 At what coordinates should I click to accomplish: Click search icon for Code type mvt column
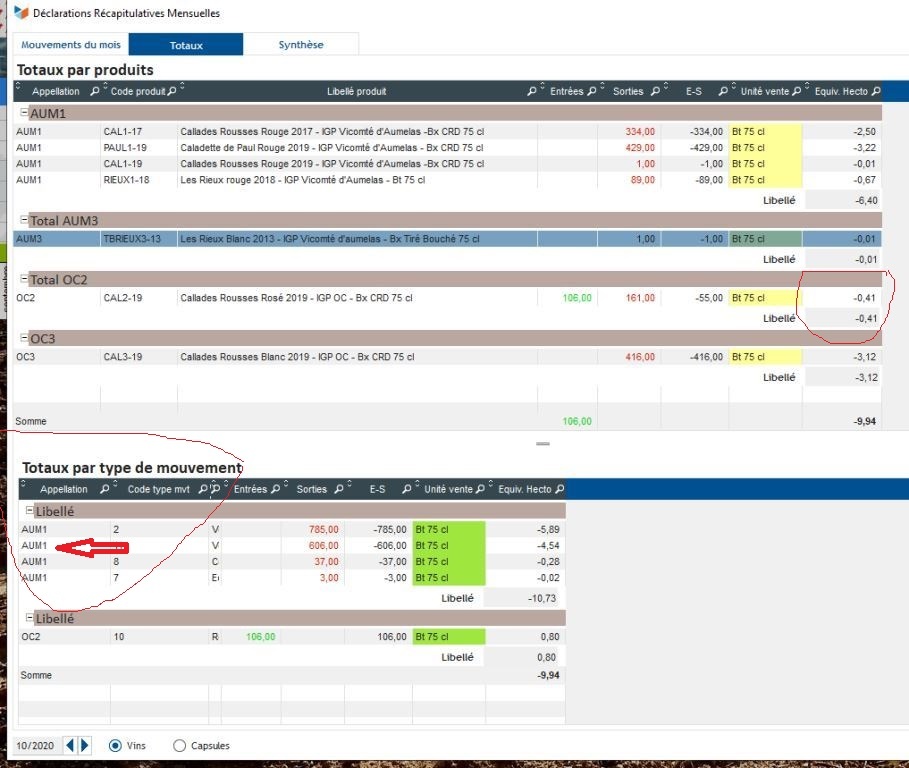click(203, 490)
